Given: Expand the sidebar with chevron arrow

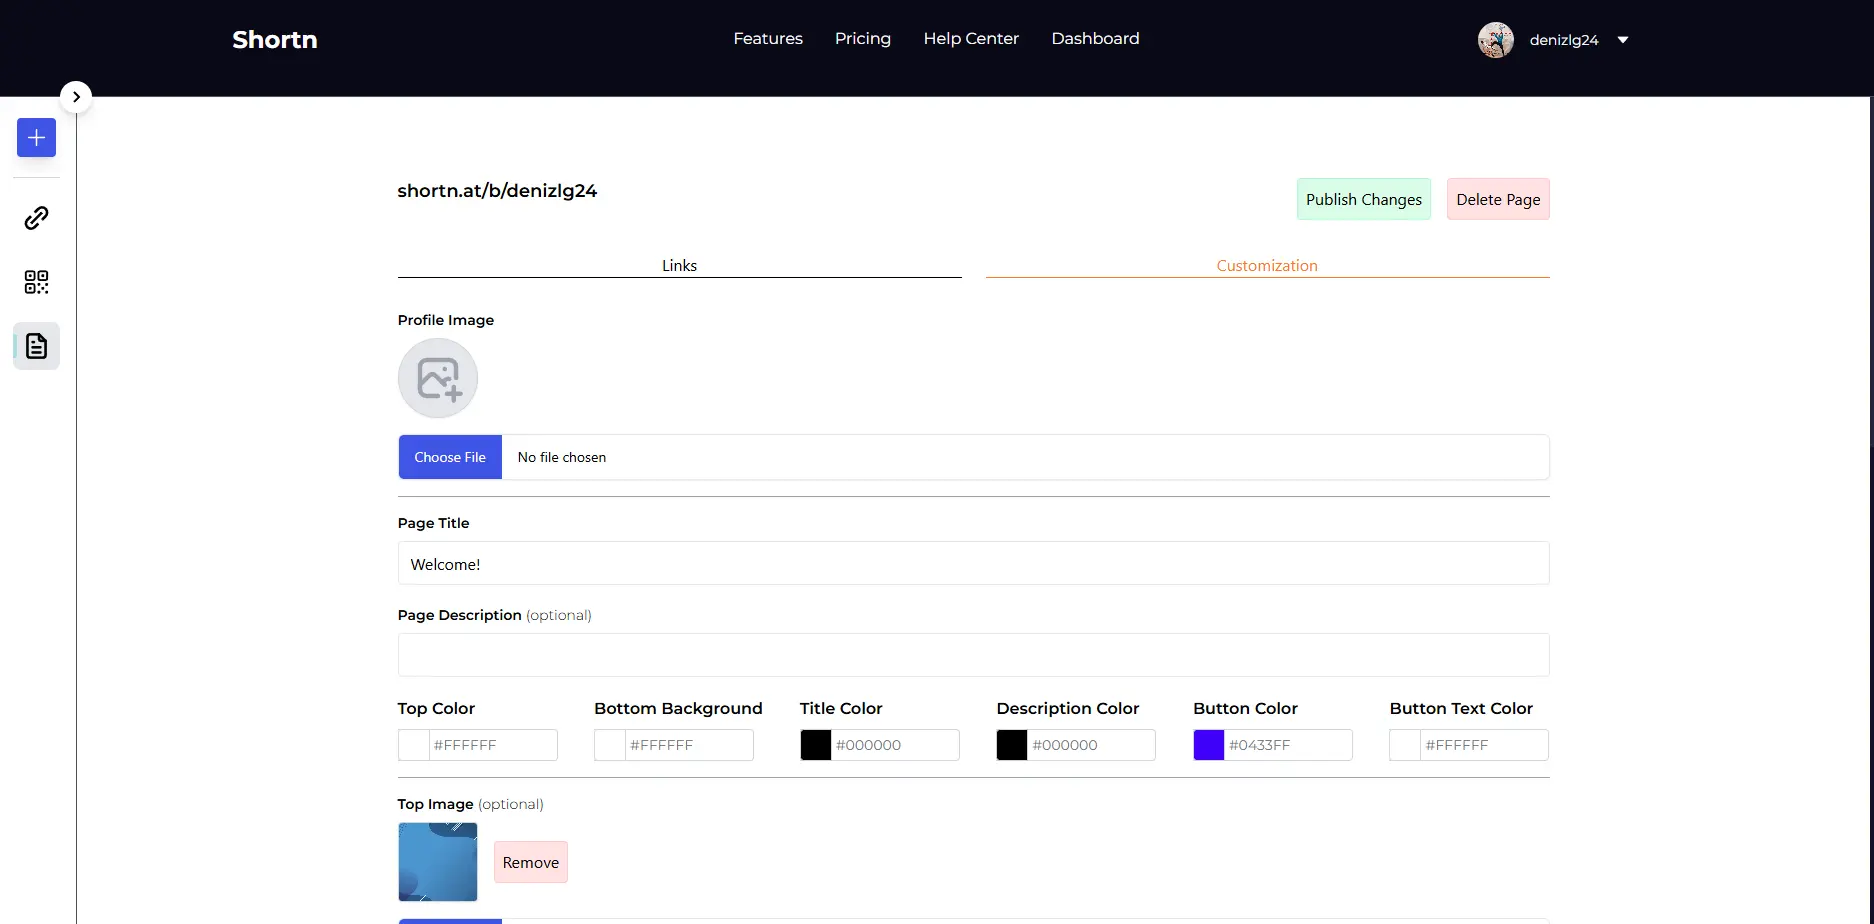Looking at the screenshot, I should tap(76, 97).
